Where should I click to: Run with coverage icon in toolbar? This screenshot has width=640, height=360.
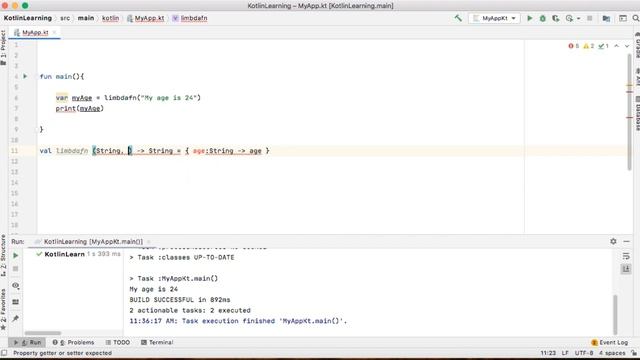pos(556,18)
